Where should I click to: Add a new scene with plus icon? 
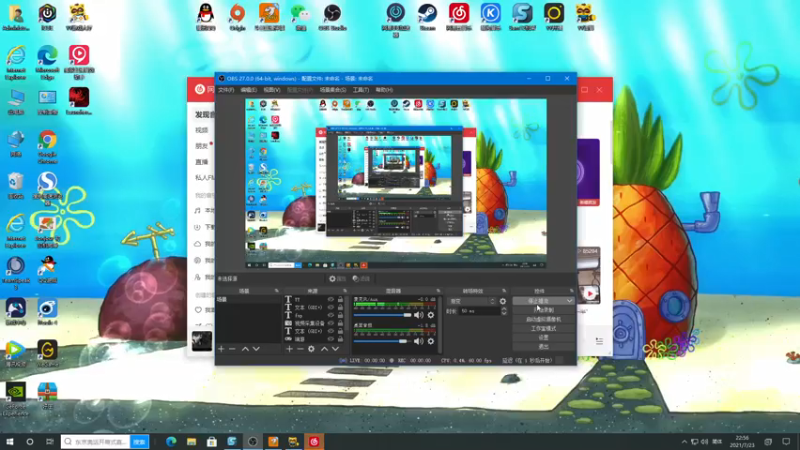tap(221, 349)
